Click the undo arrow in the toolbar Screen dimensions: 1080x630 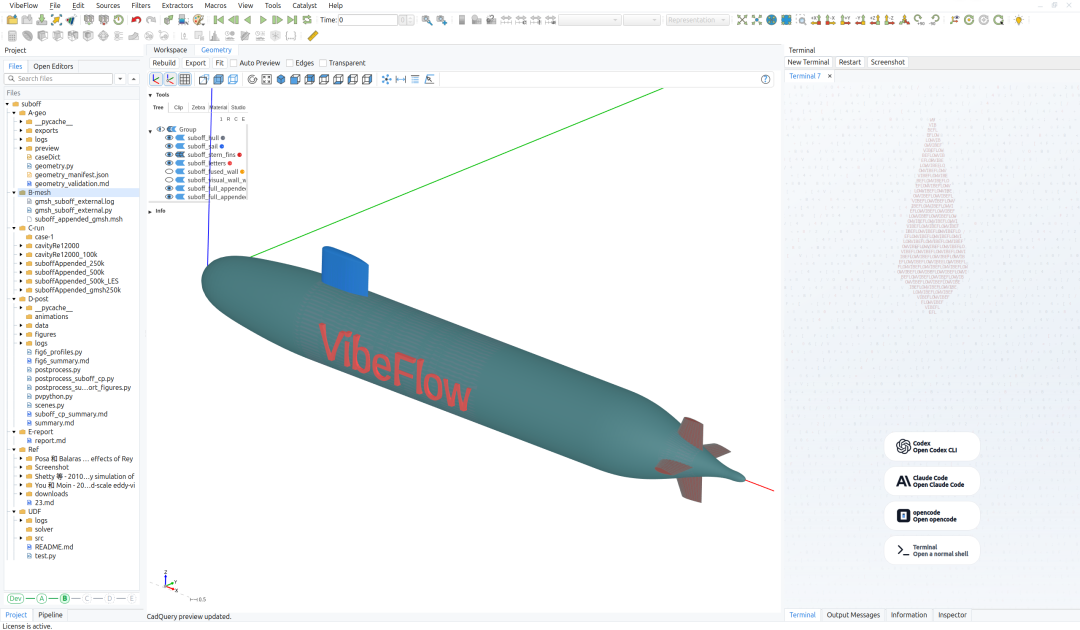click(136, 20)
